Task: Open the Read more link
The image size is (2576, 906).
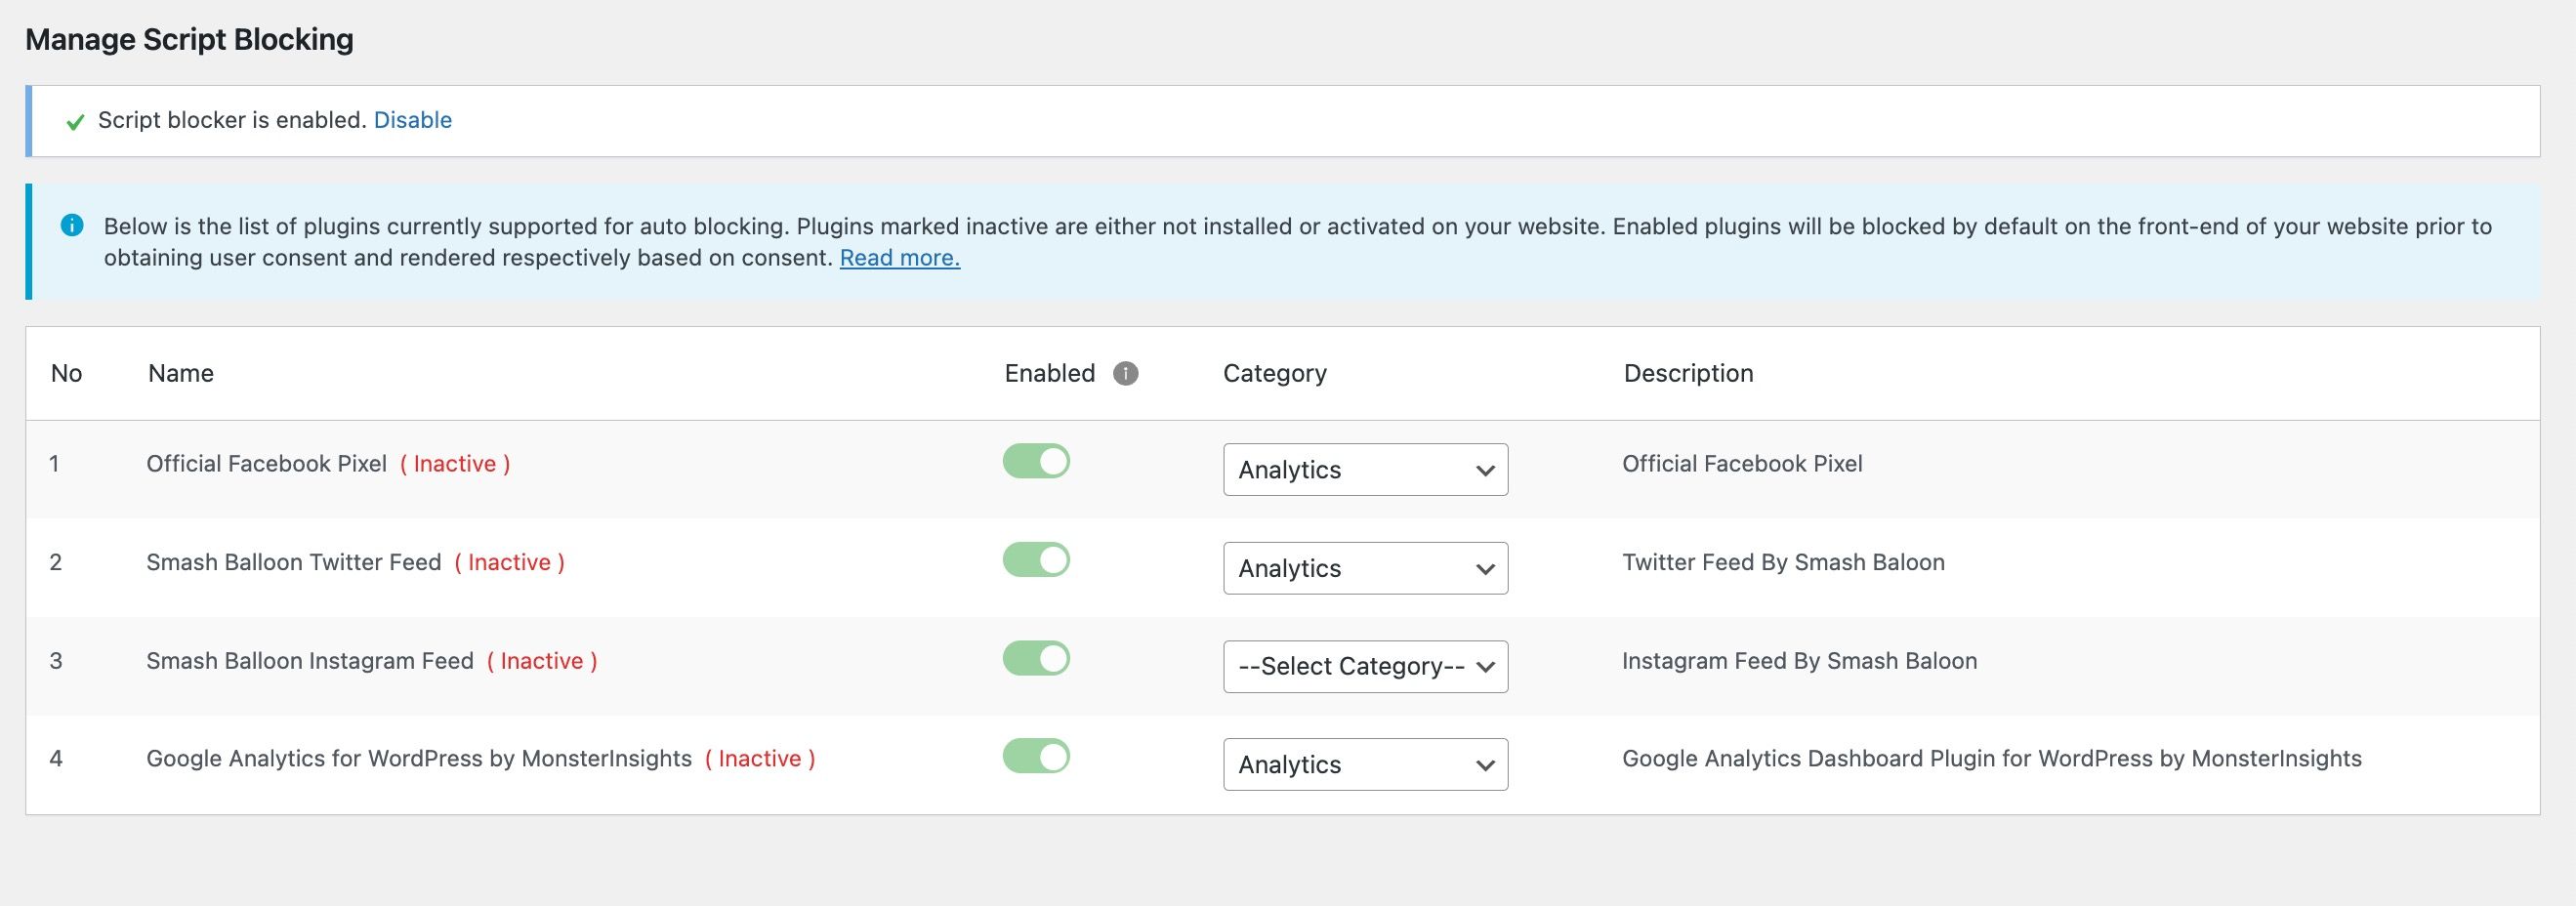Action: (900, 258)
